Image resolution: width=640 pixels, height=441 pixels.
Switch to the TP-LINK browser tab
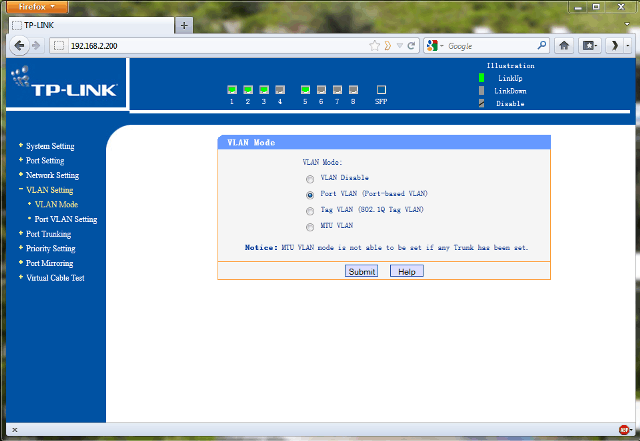pos(91,25)
